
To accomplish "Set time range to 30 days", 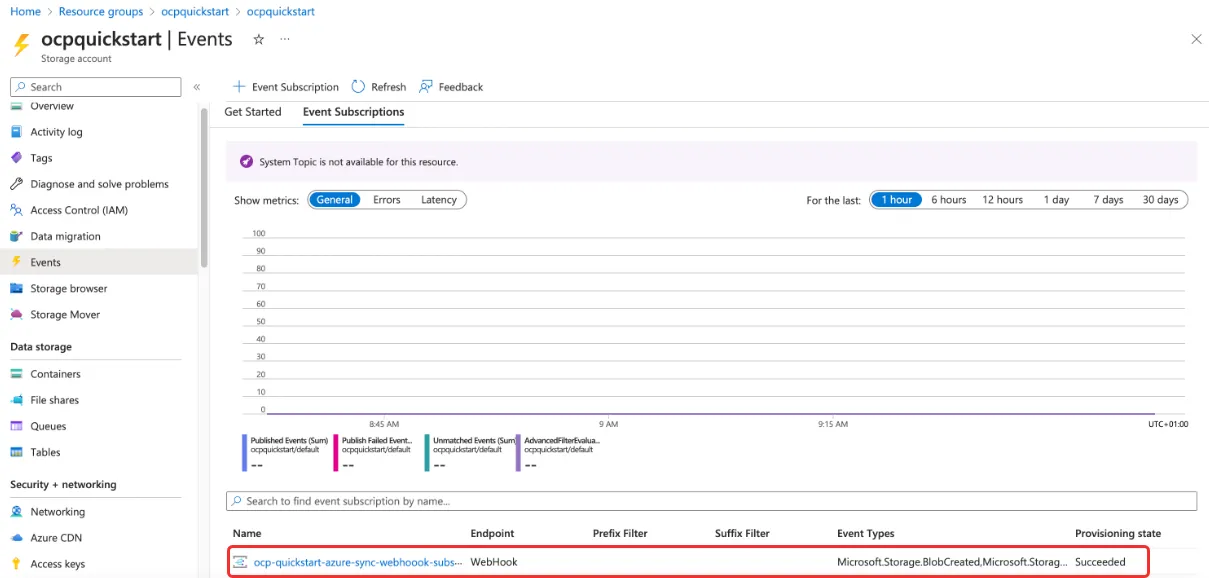I will 1161,200.
